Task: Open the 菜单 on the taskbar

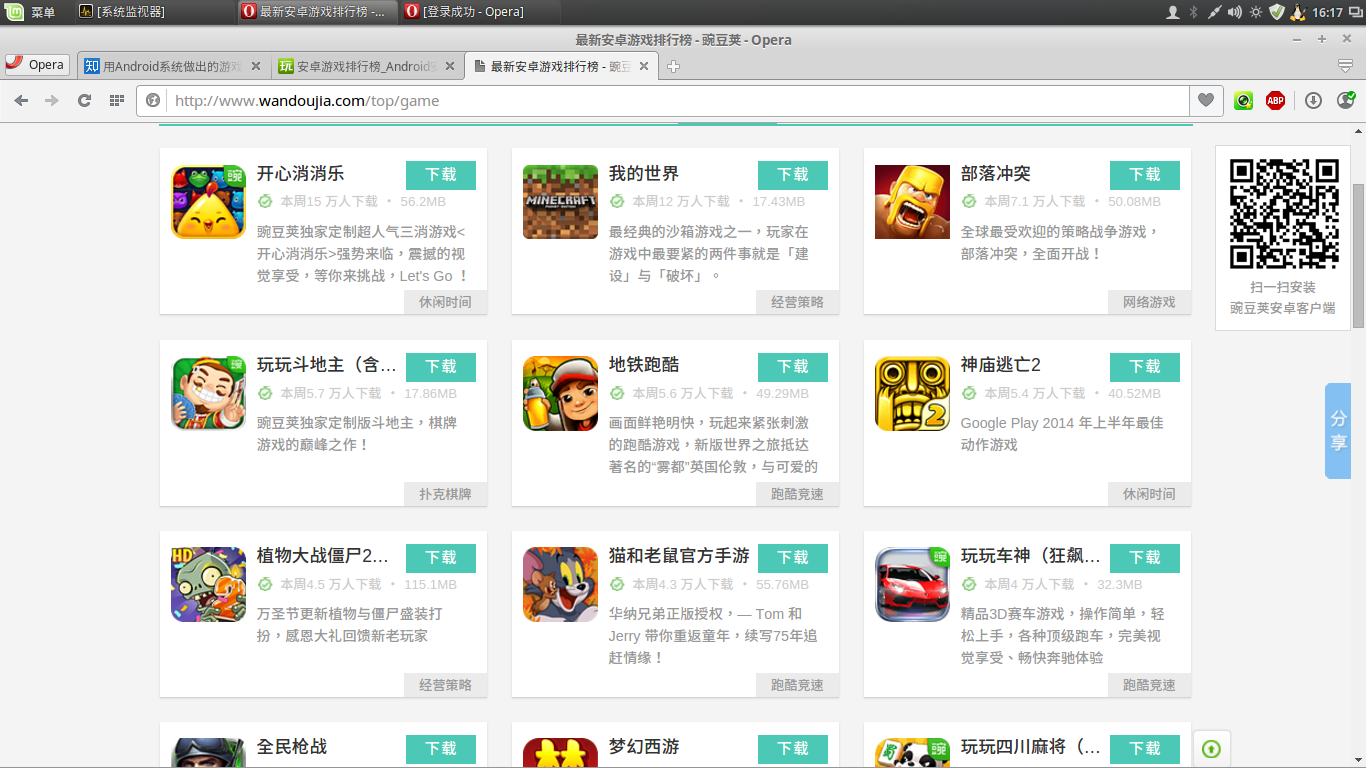Action: tap(29, 12)
